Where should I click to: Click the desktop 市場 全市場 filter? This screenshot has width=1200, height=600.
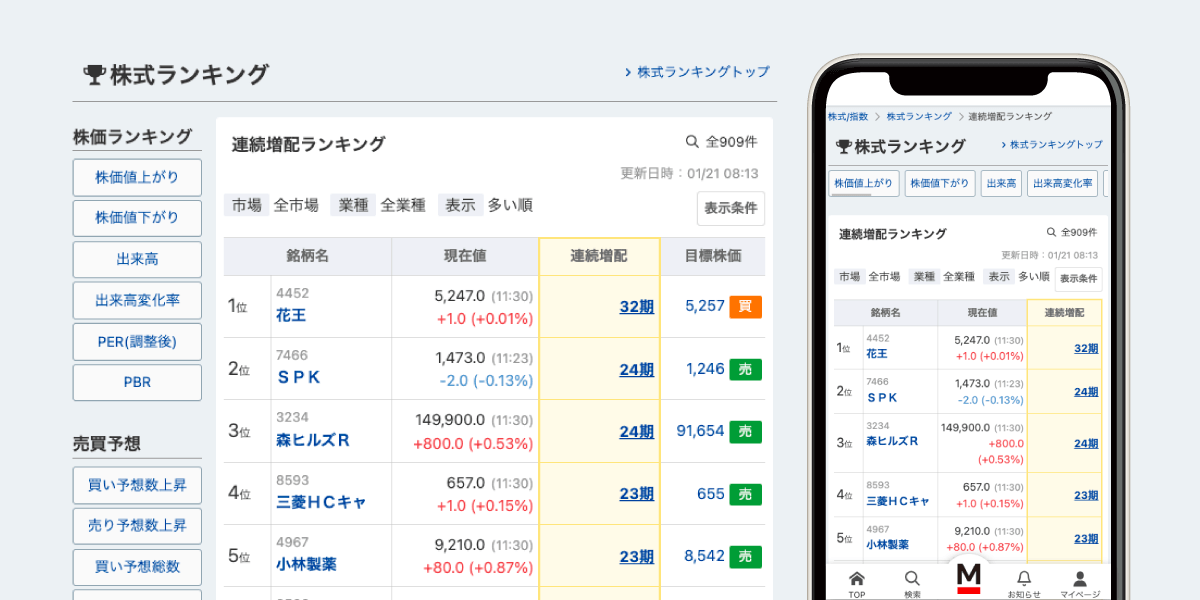click(272, 205)
